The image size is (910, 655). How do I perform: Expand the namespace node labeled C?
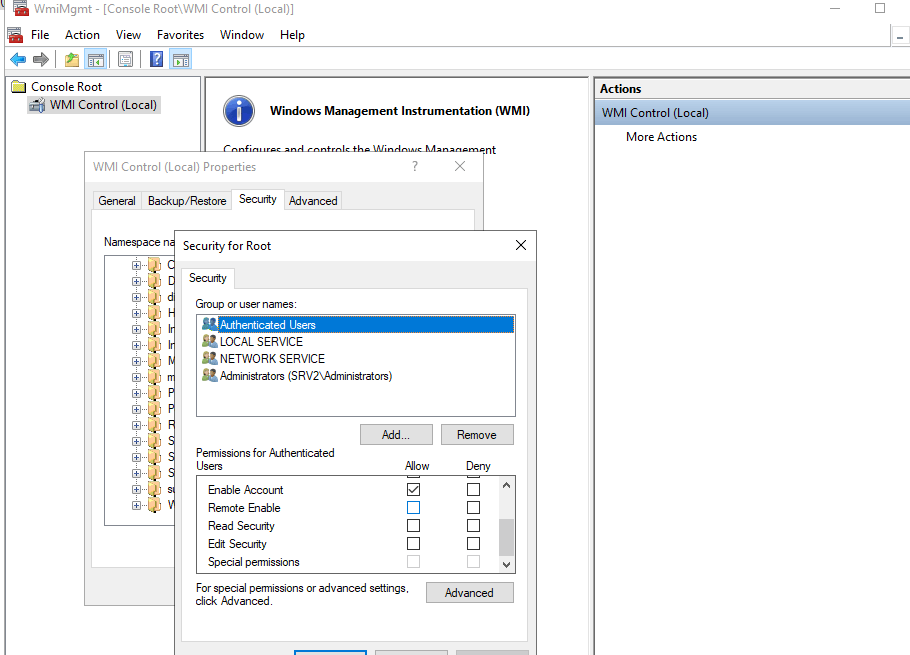[x=136, y=265]
